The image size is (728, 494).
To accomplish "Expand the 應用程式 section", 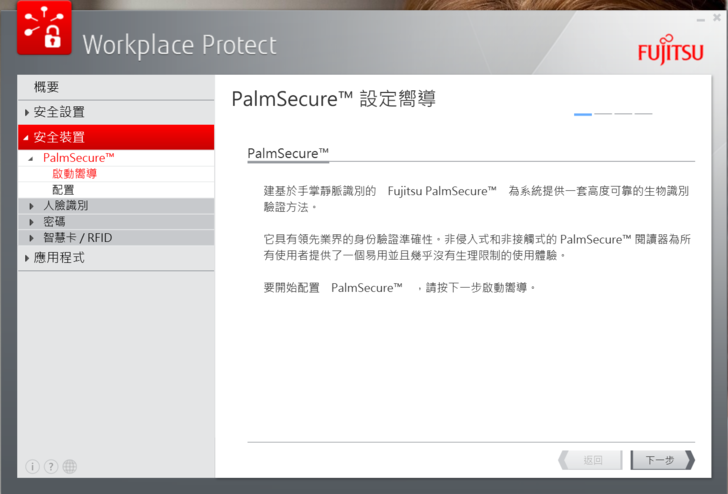I will point(59,257).
